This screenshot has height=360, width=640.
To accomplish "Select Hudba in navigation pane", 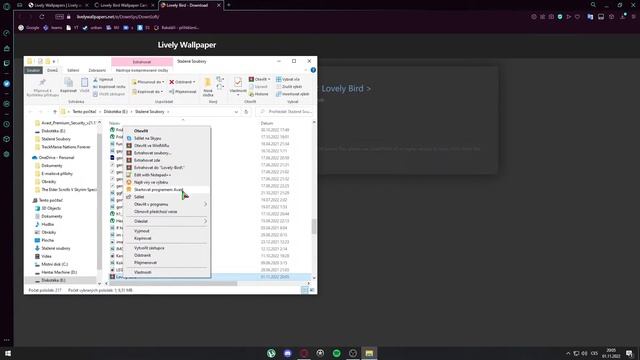I will 47,224.
